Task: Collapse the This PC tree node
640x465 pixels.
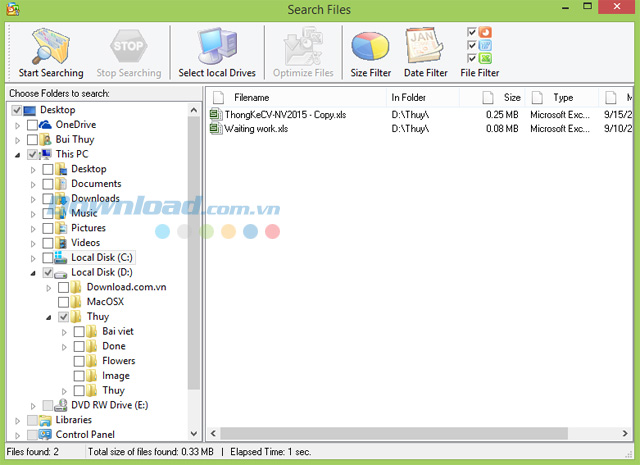Action: pos(18,155)
